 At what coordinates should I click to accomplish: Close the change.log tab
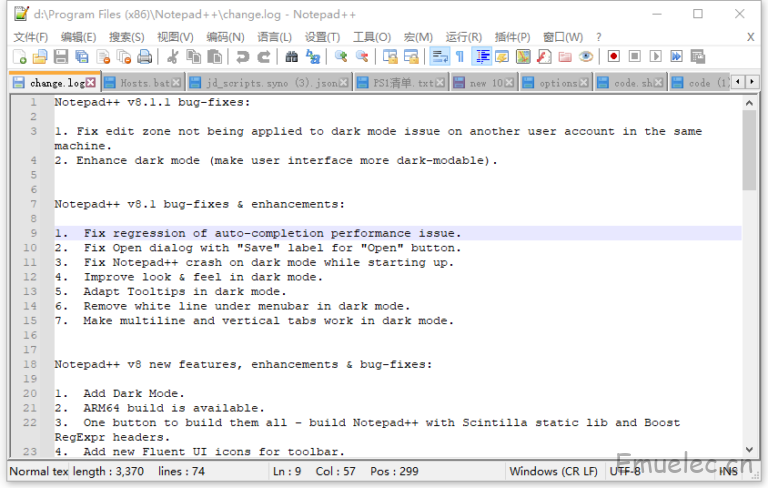pos(91,83)
